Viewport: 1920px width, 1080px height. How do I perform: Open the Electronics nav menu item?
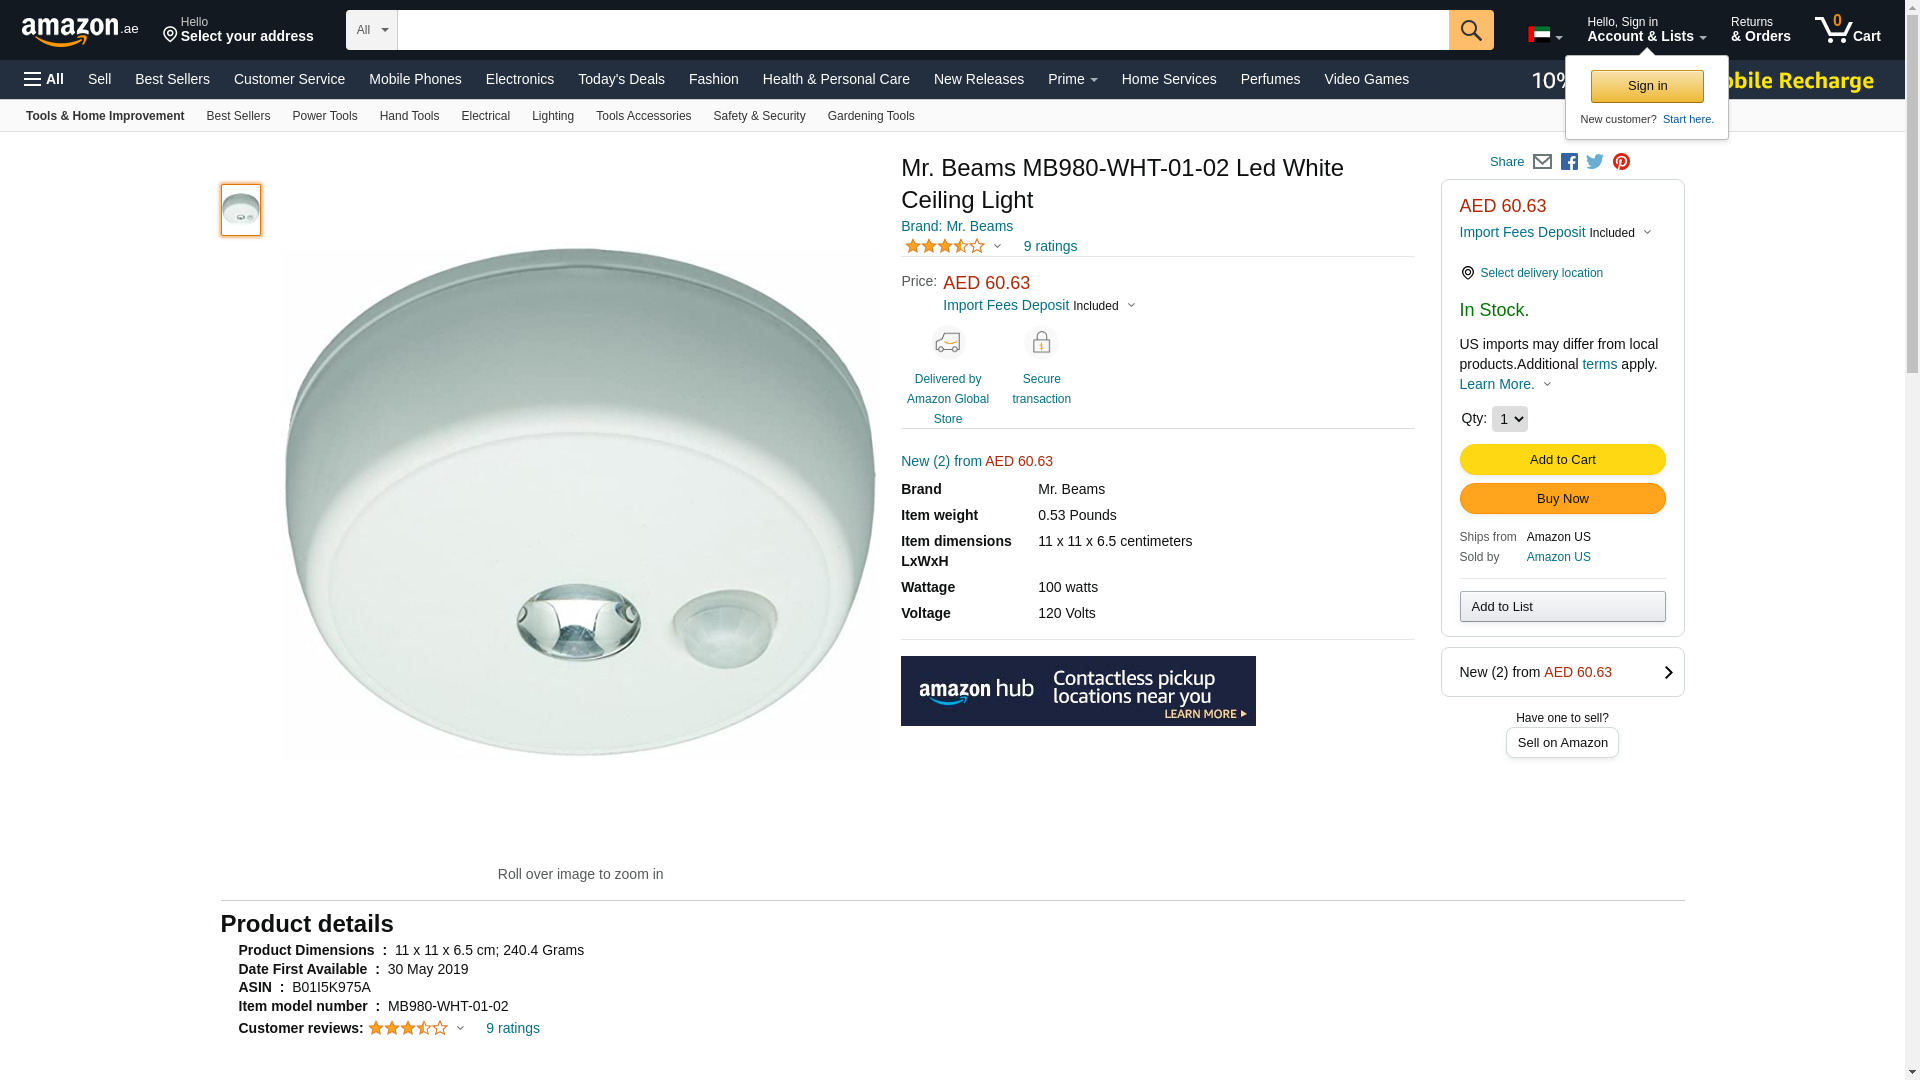tap(519, 79)
